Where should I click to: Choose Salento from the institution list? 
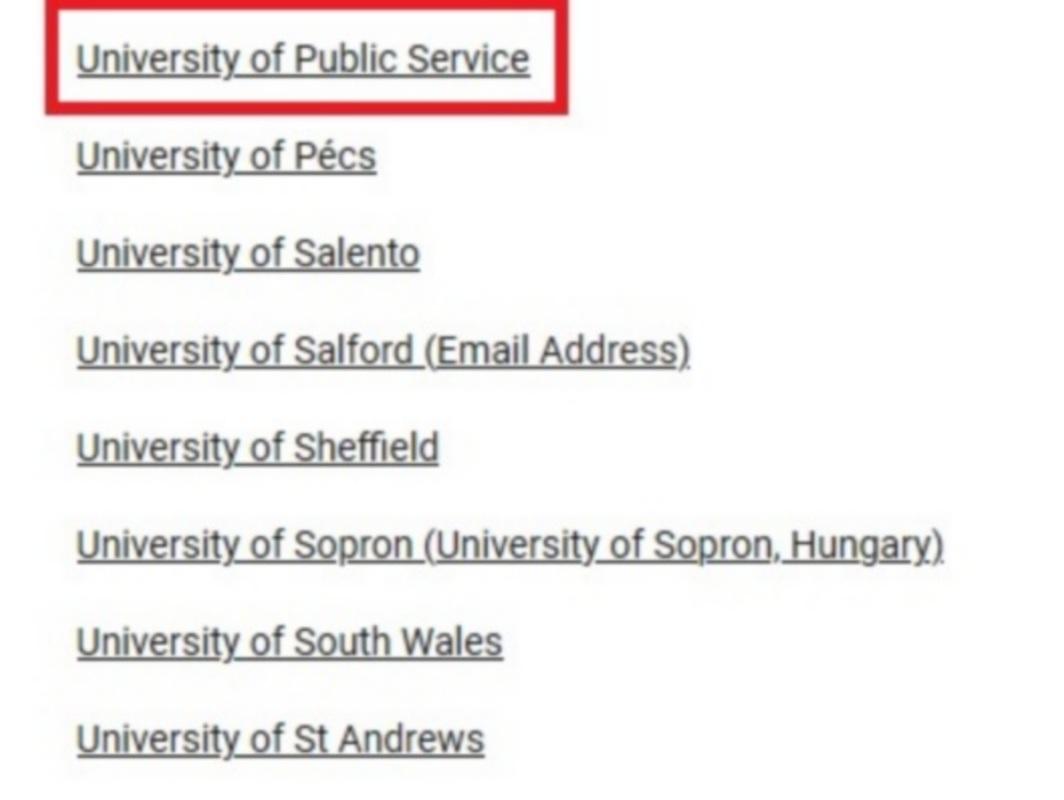(247, 254)
